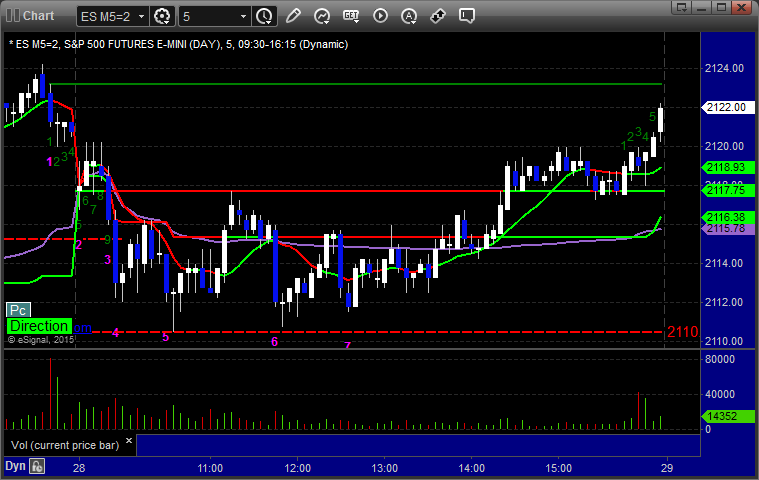Click the window options button beside minimize
The image size is (759, 480).
(682, 7)
